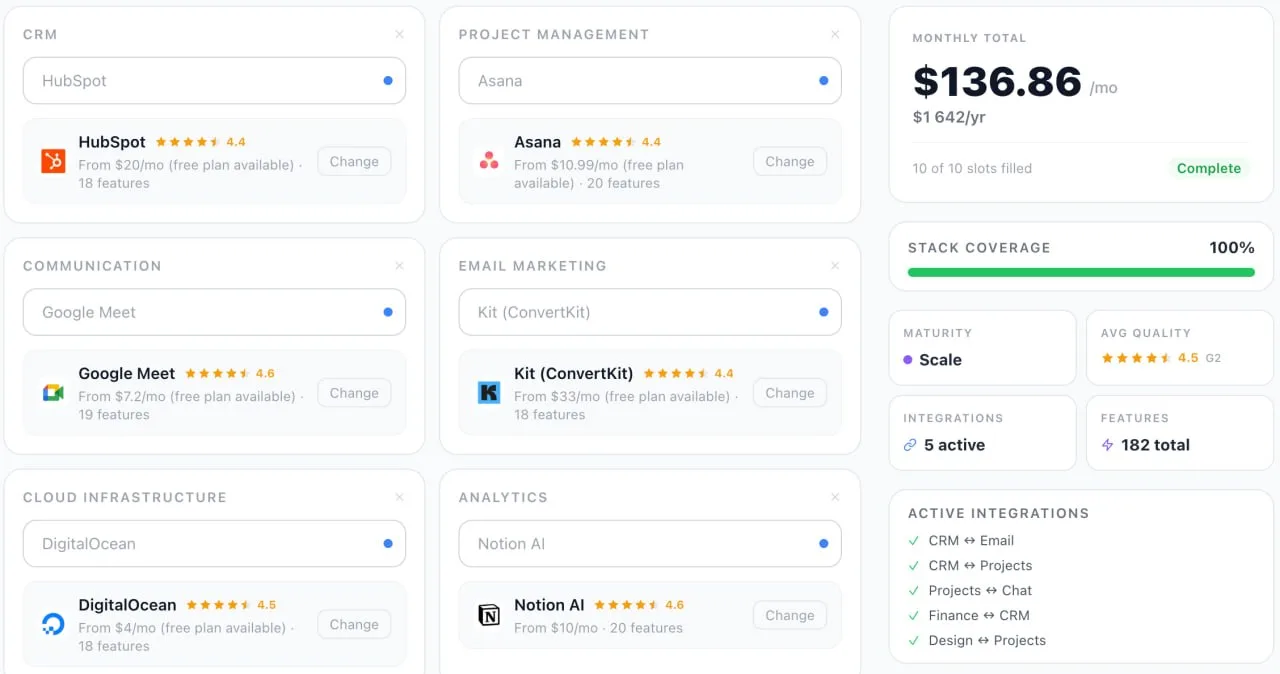Click the Stack Coverage progress bar

tap(1081, 272)
